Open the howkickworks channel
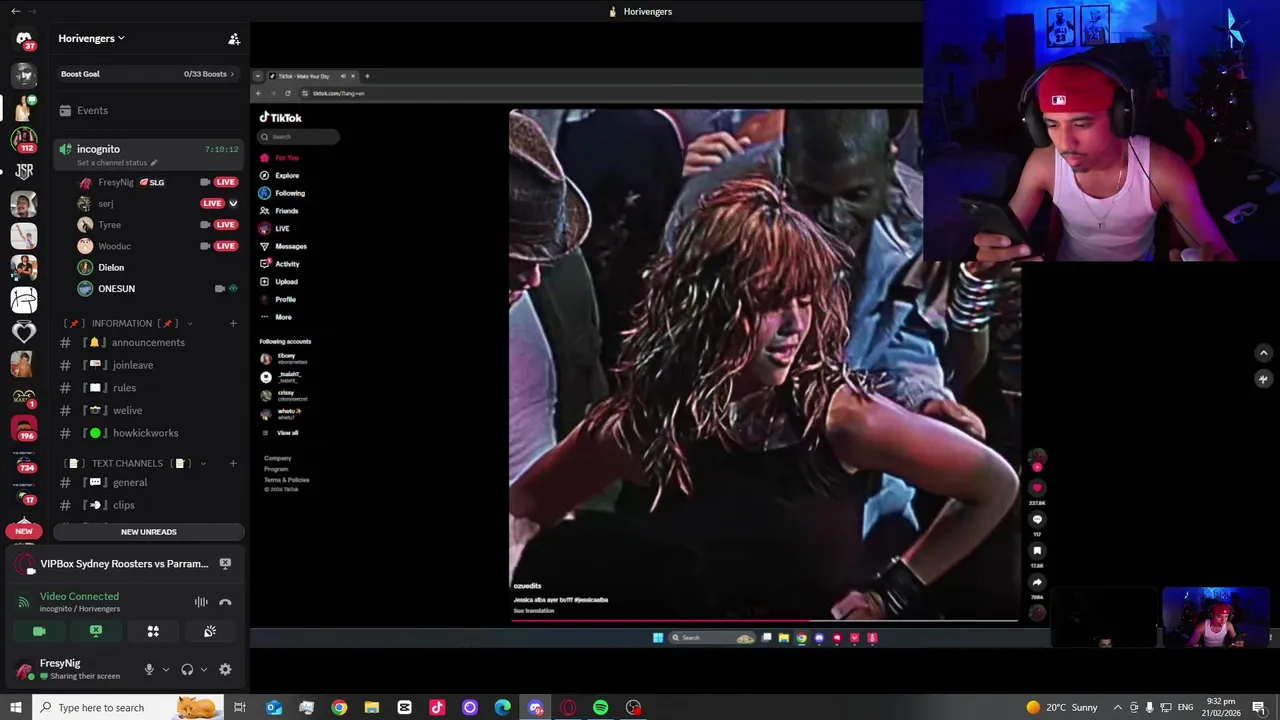This screenshot has height=720, width=1280. point(148,433)
